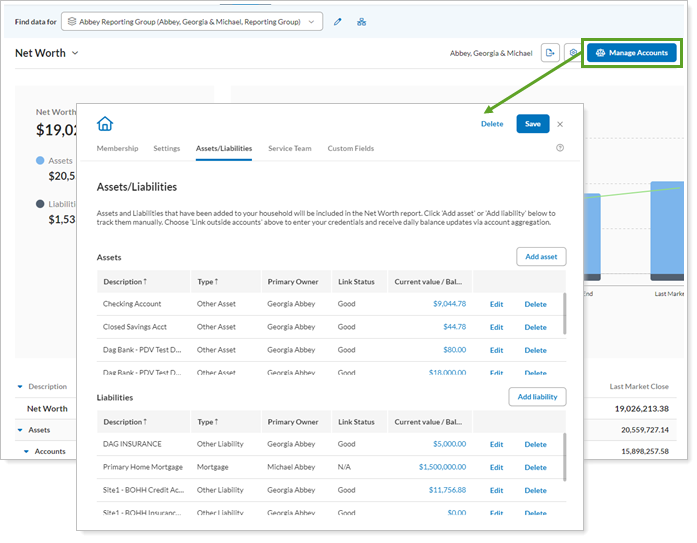Image resolution: width=697 pixels, height=543 pixels.
Task: Click the Manage Accounts button
Action: [x=631, y=53]
